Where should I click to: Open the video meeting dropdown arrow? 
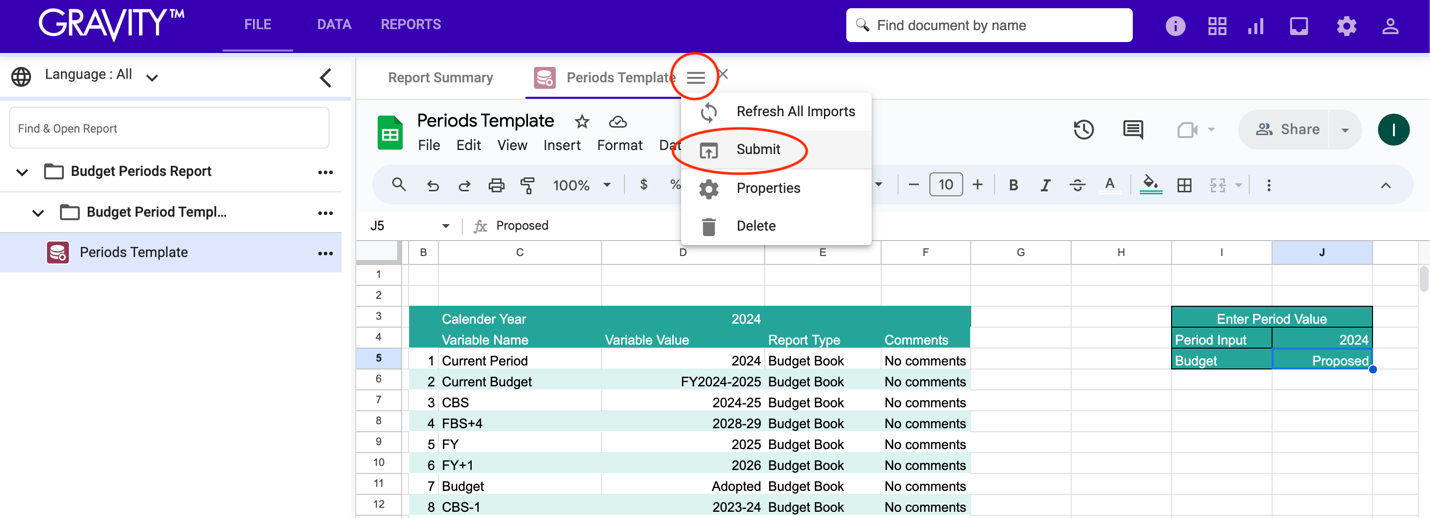(x=1211, y=130)
